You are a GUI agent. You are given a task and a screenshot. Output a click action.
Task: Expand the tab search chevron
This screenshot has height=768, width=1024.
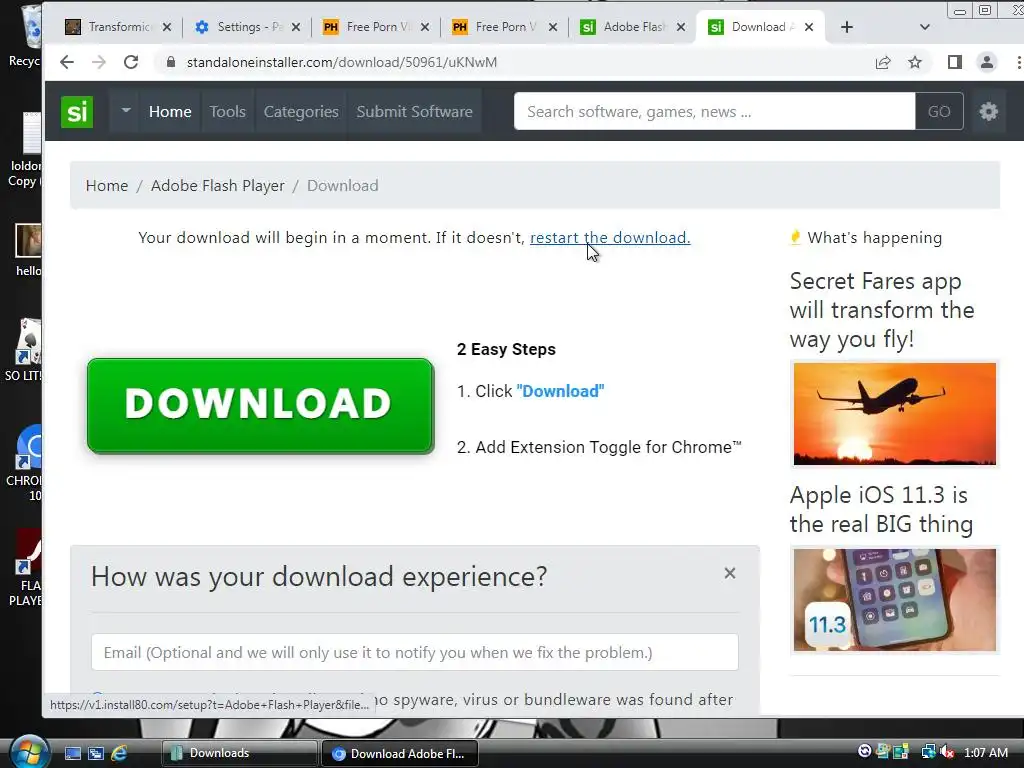pos(924,27)
